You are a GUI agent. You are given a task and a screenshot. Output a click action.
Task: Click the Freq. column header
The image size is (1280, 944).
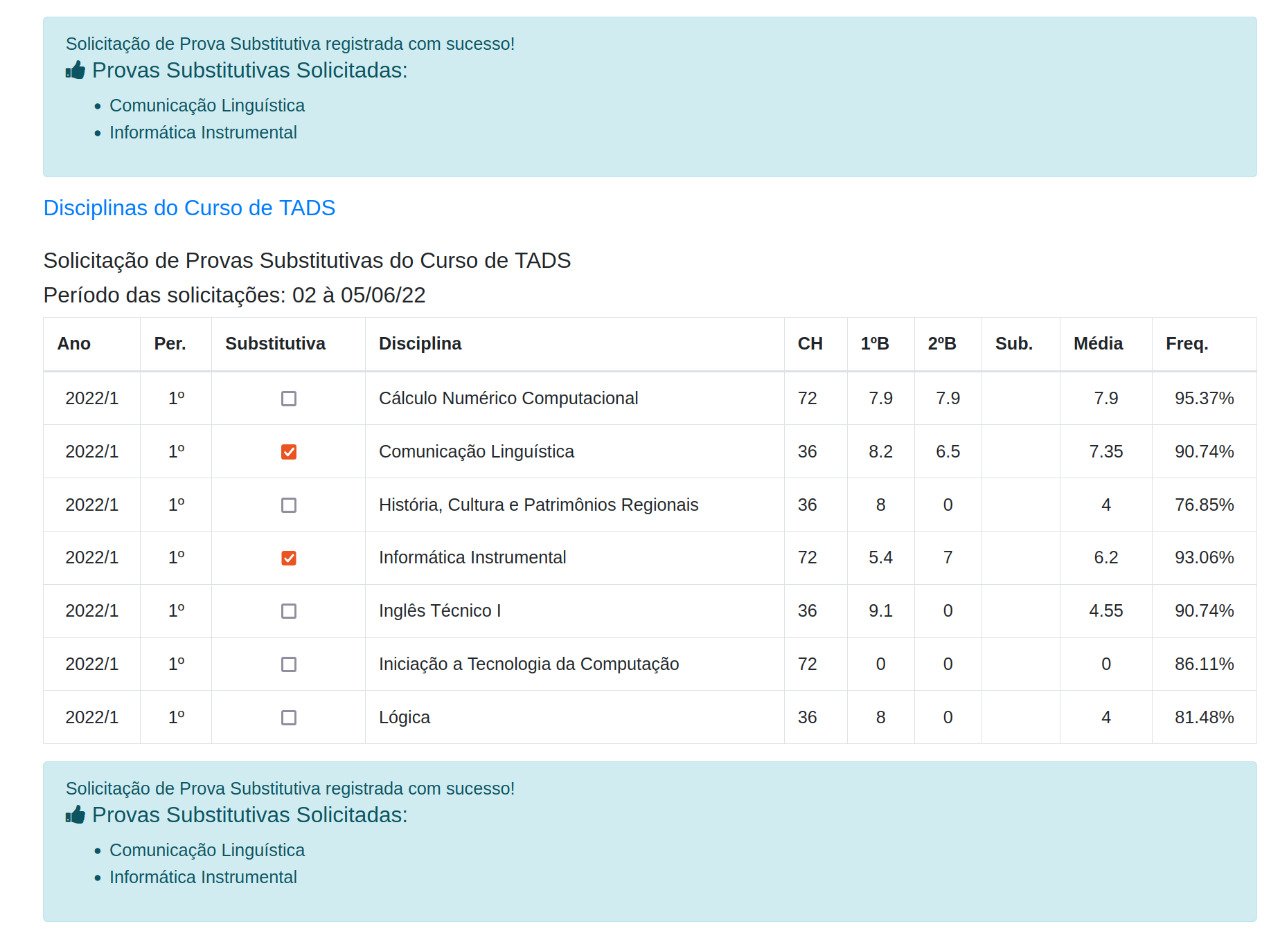(x=1187, y=344)
